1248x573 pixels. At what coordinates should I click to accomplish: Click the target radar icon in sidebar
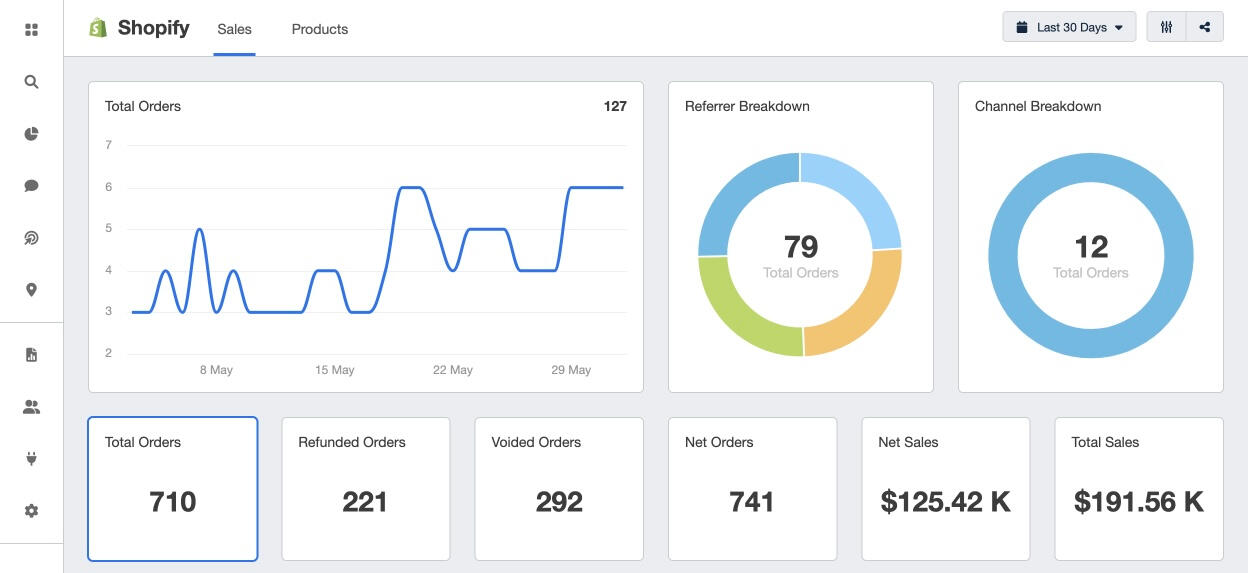click(x=31, y=238)
